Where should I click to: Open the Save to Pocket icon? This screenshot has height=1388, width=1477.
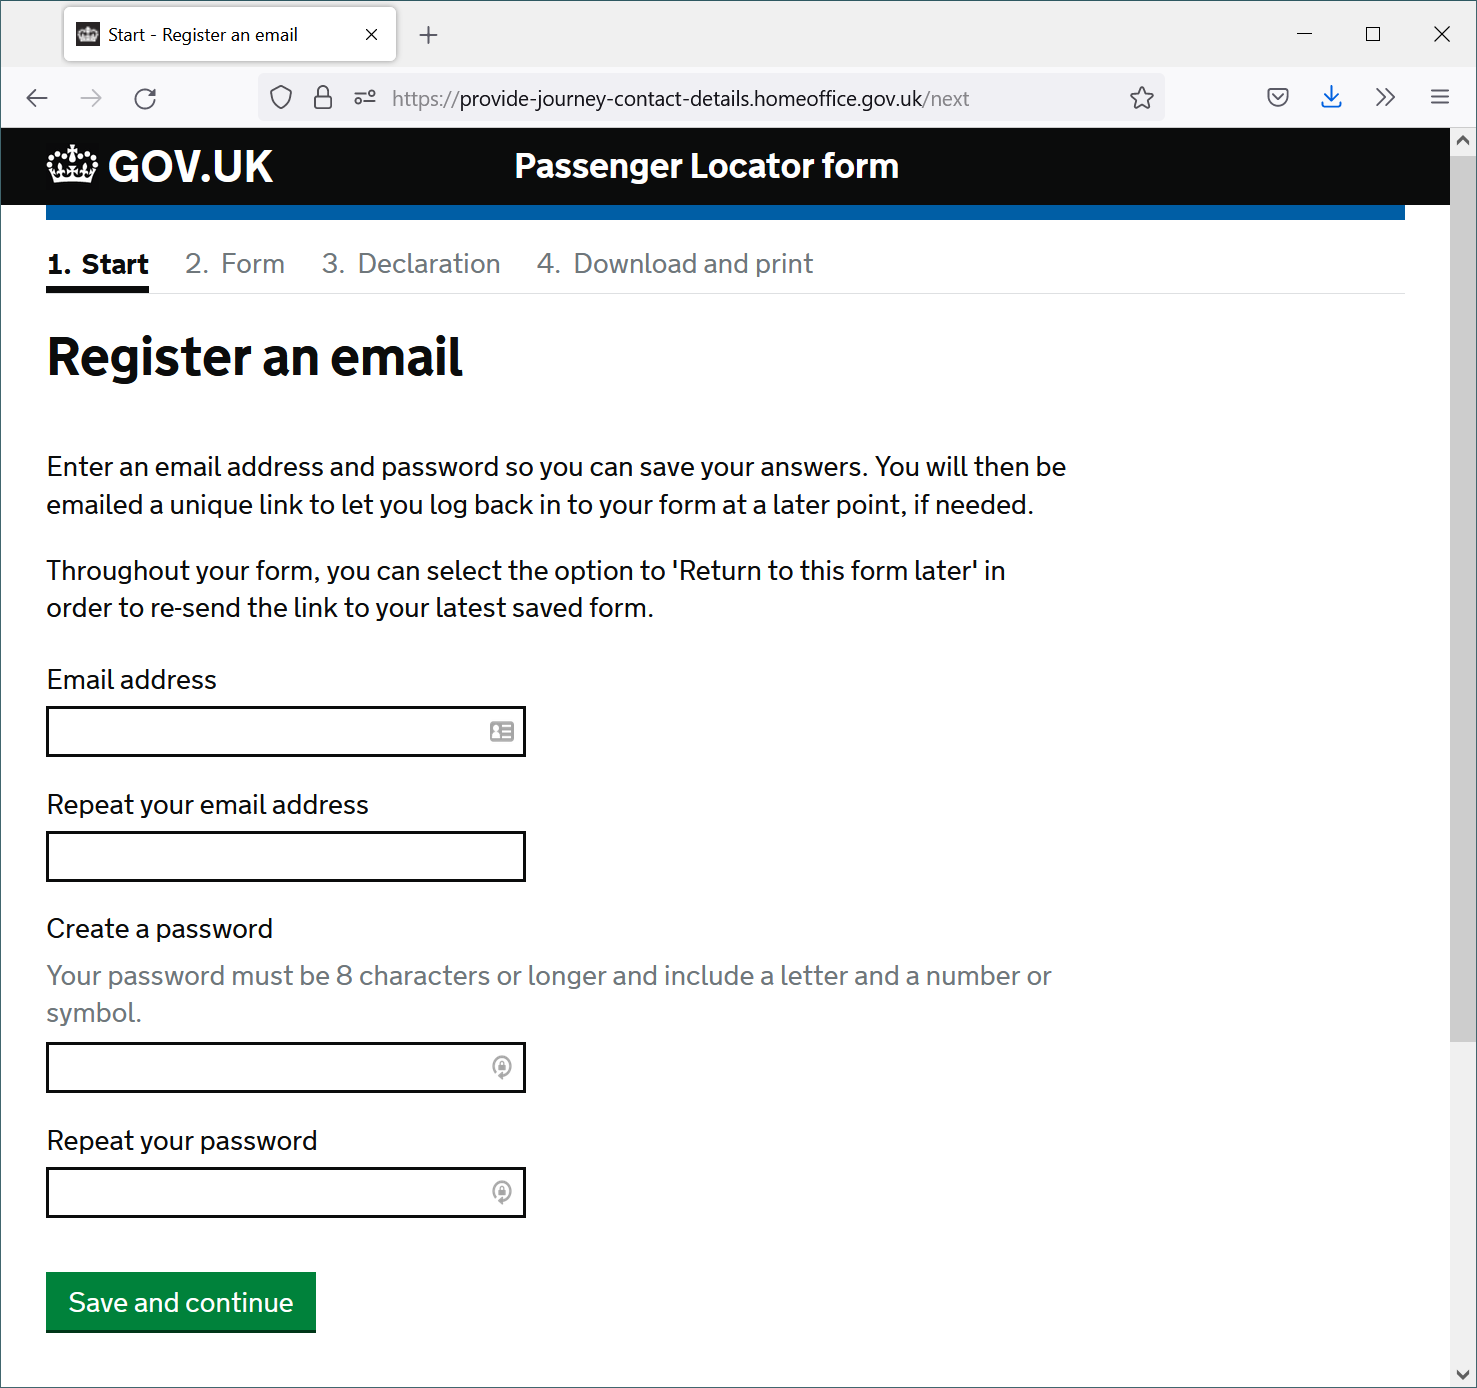(1278, 97)
